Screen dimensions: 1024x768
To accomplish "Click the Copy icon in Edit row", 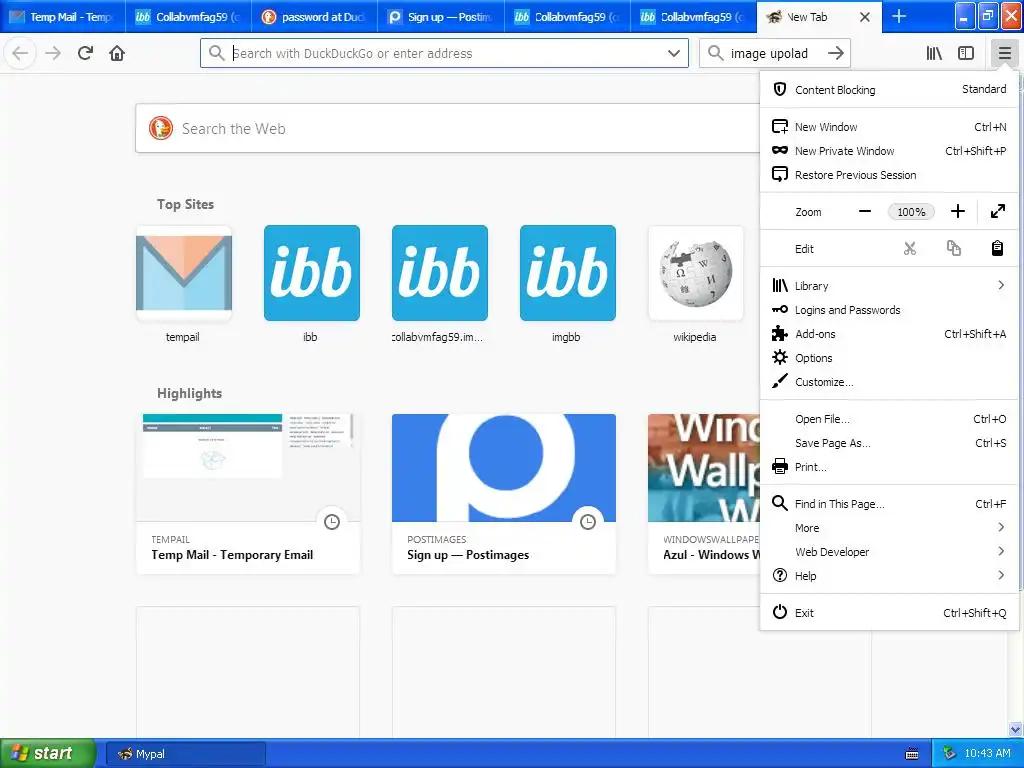I will pos(953,249).
